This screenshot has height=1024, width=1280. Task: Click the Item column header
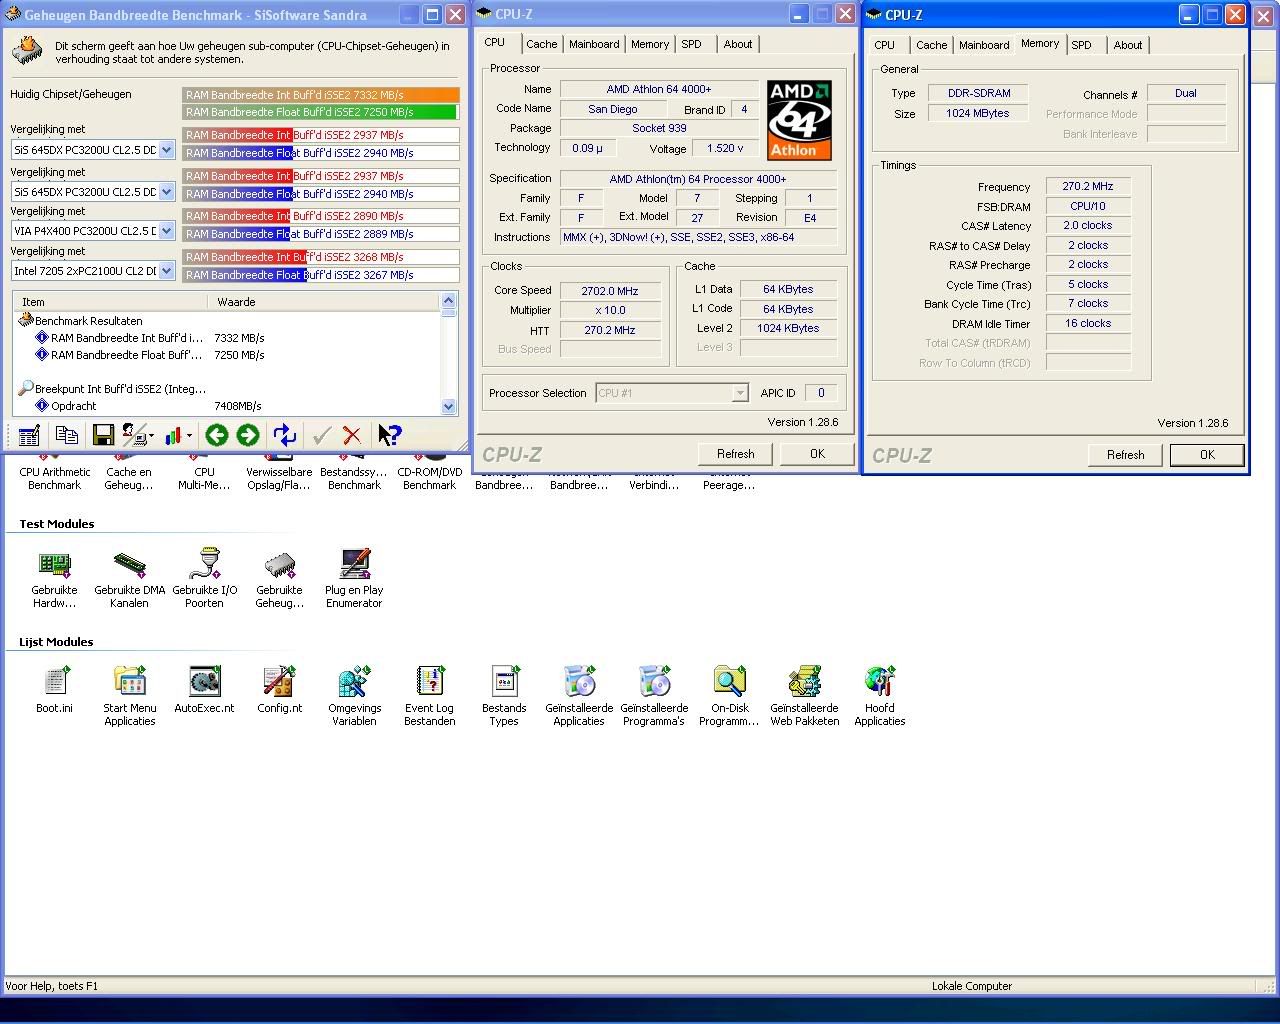coord(110,301)
